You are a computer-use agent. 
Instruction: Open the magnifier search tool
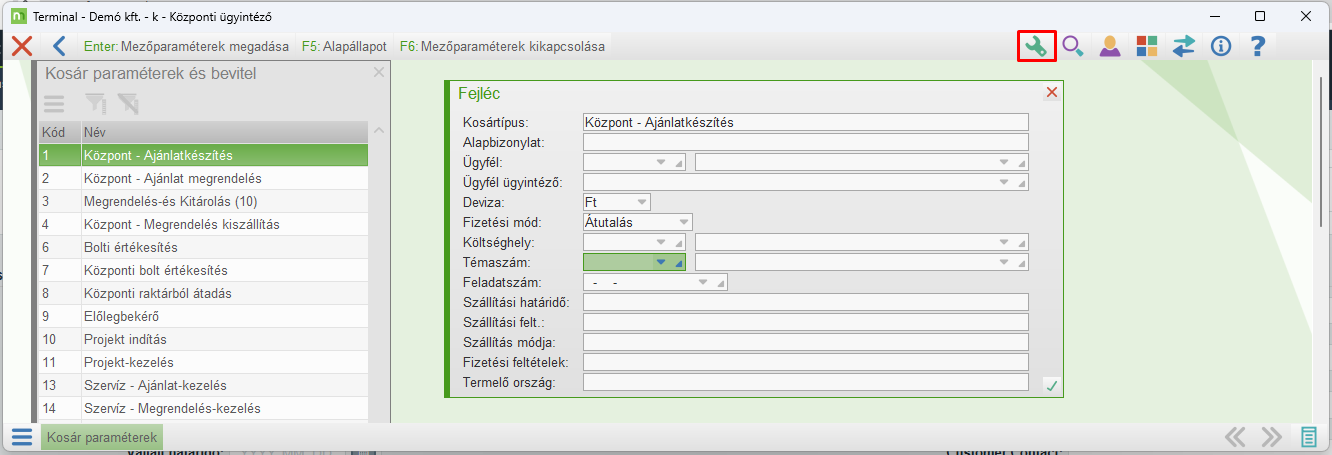pyautogui.click(x=1073, y=46)
